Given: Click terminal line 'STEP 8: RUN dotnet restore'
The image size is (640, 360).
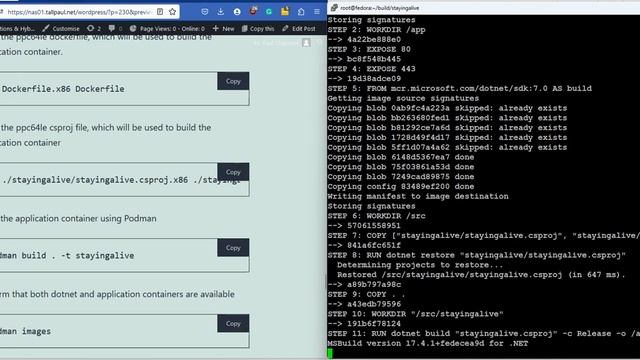Looking at the screenshot, I should tap(477, 255).
